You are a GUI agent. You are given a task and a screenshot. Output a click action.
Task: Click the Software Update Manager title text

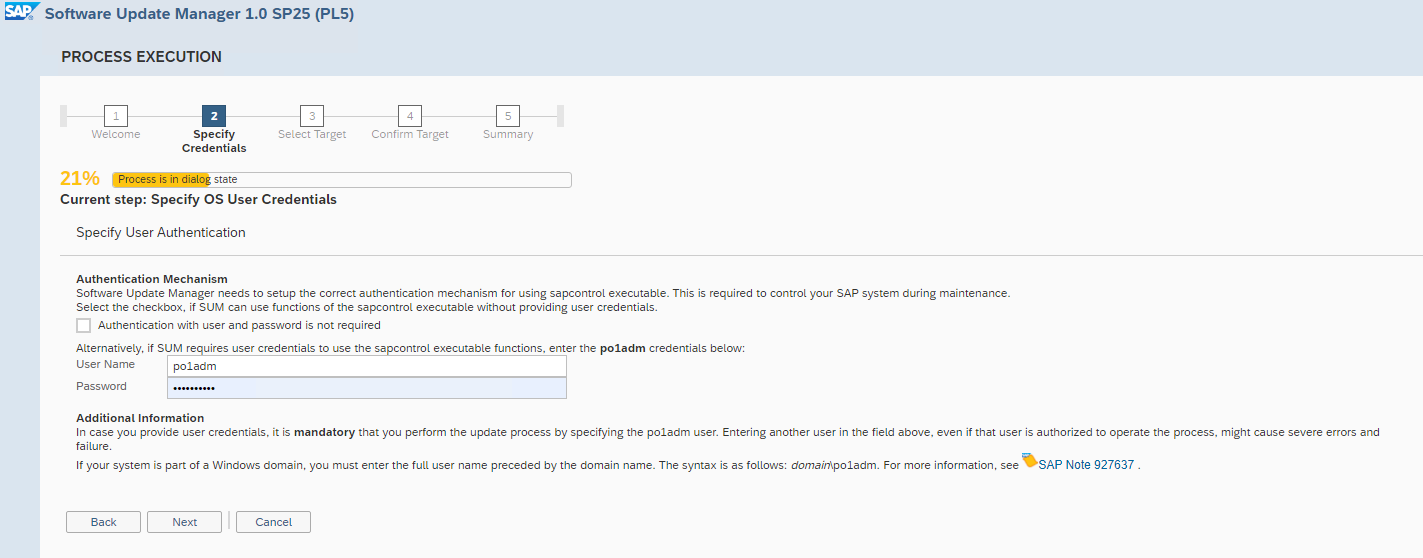[x=199, y=14]
